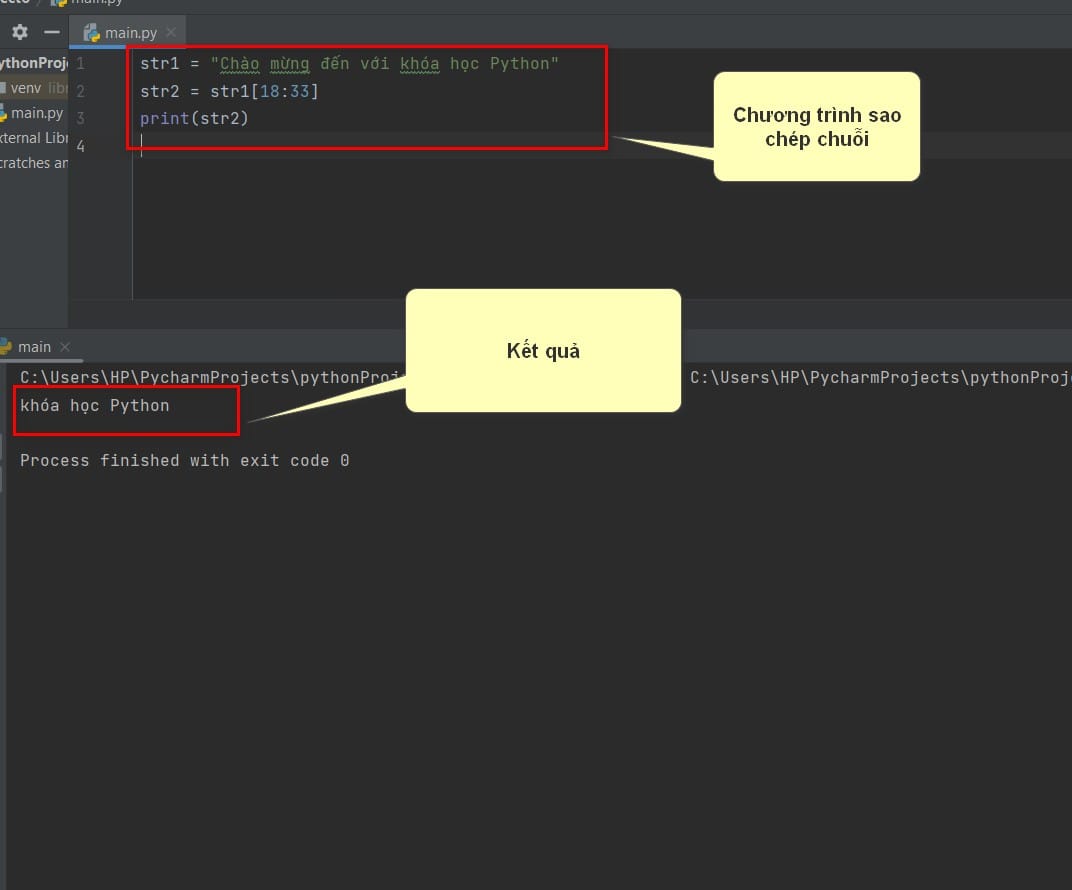The width and height of the screenshot is (1072, 890).
Task: Expand the Scratches and Consoles node
Action: click(34, 163)
